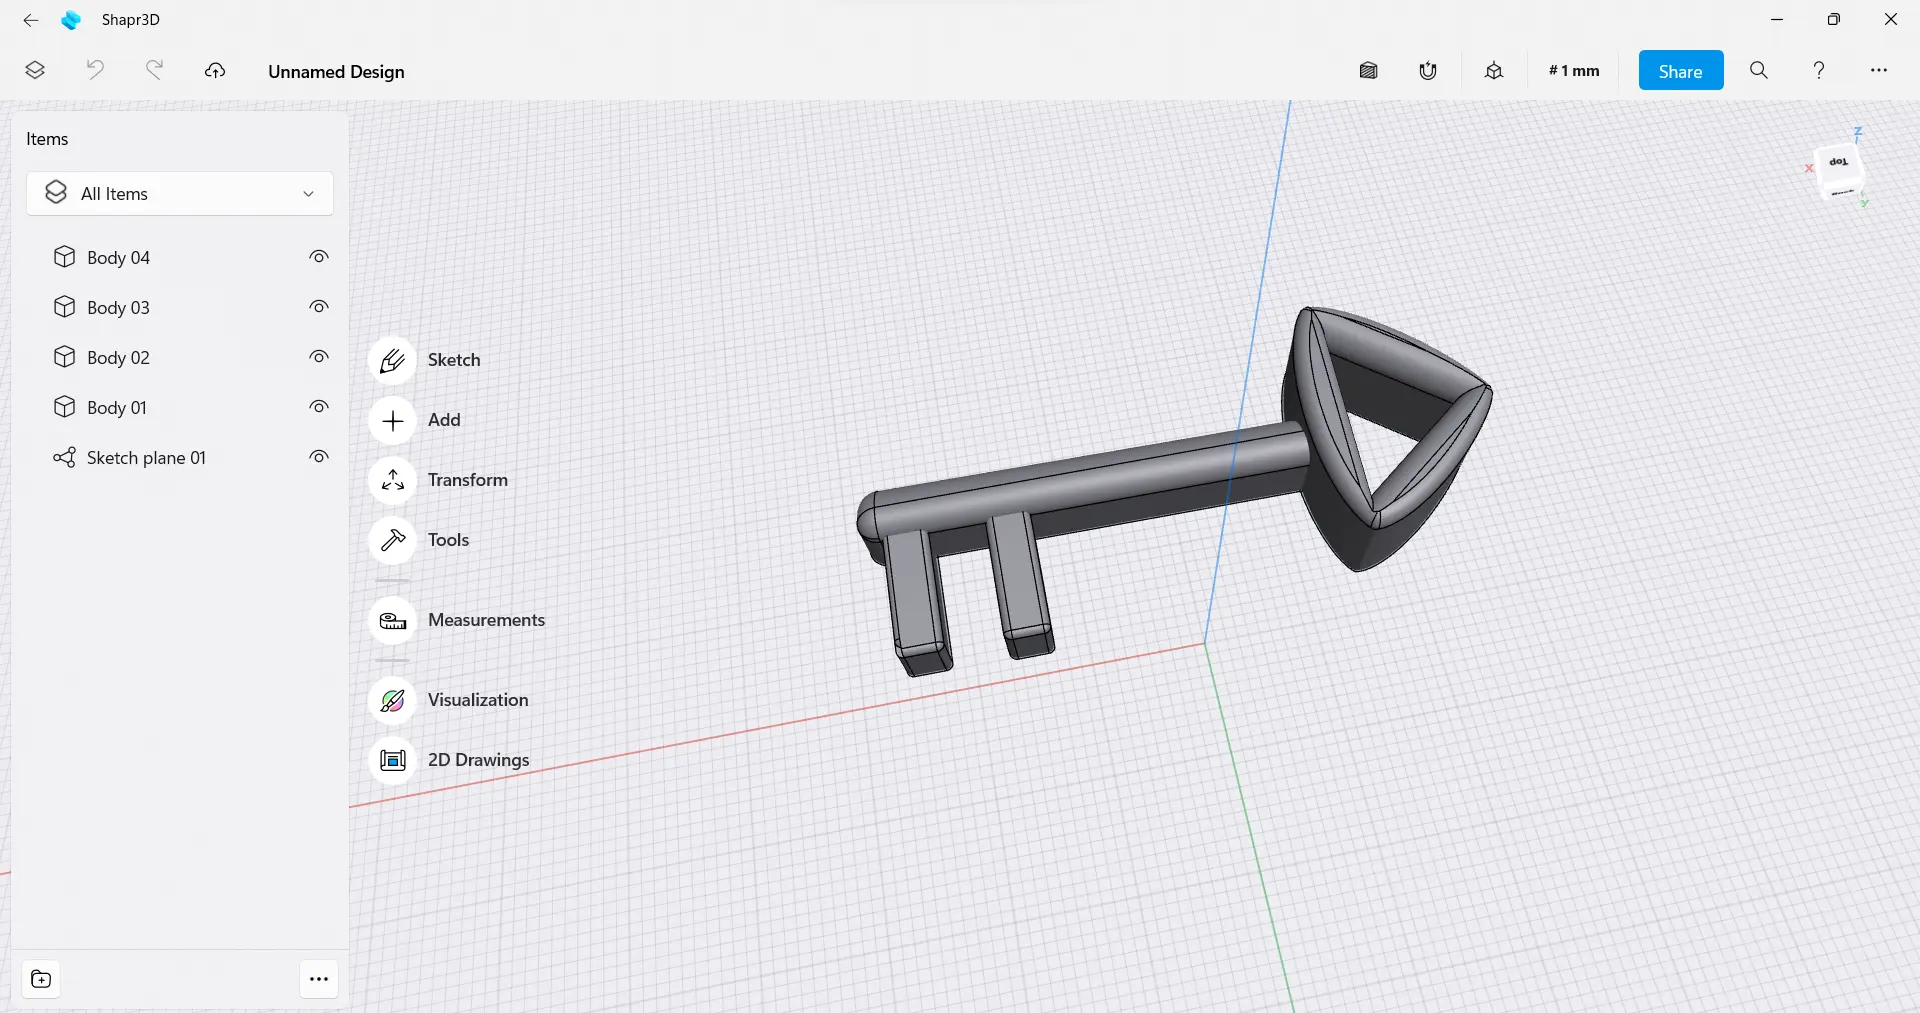This screenshot has height=1013, width=1920.
Task: Open the more options menu in top bar
Action: point(1878,71)
